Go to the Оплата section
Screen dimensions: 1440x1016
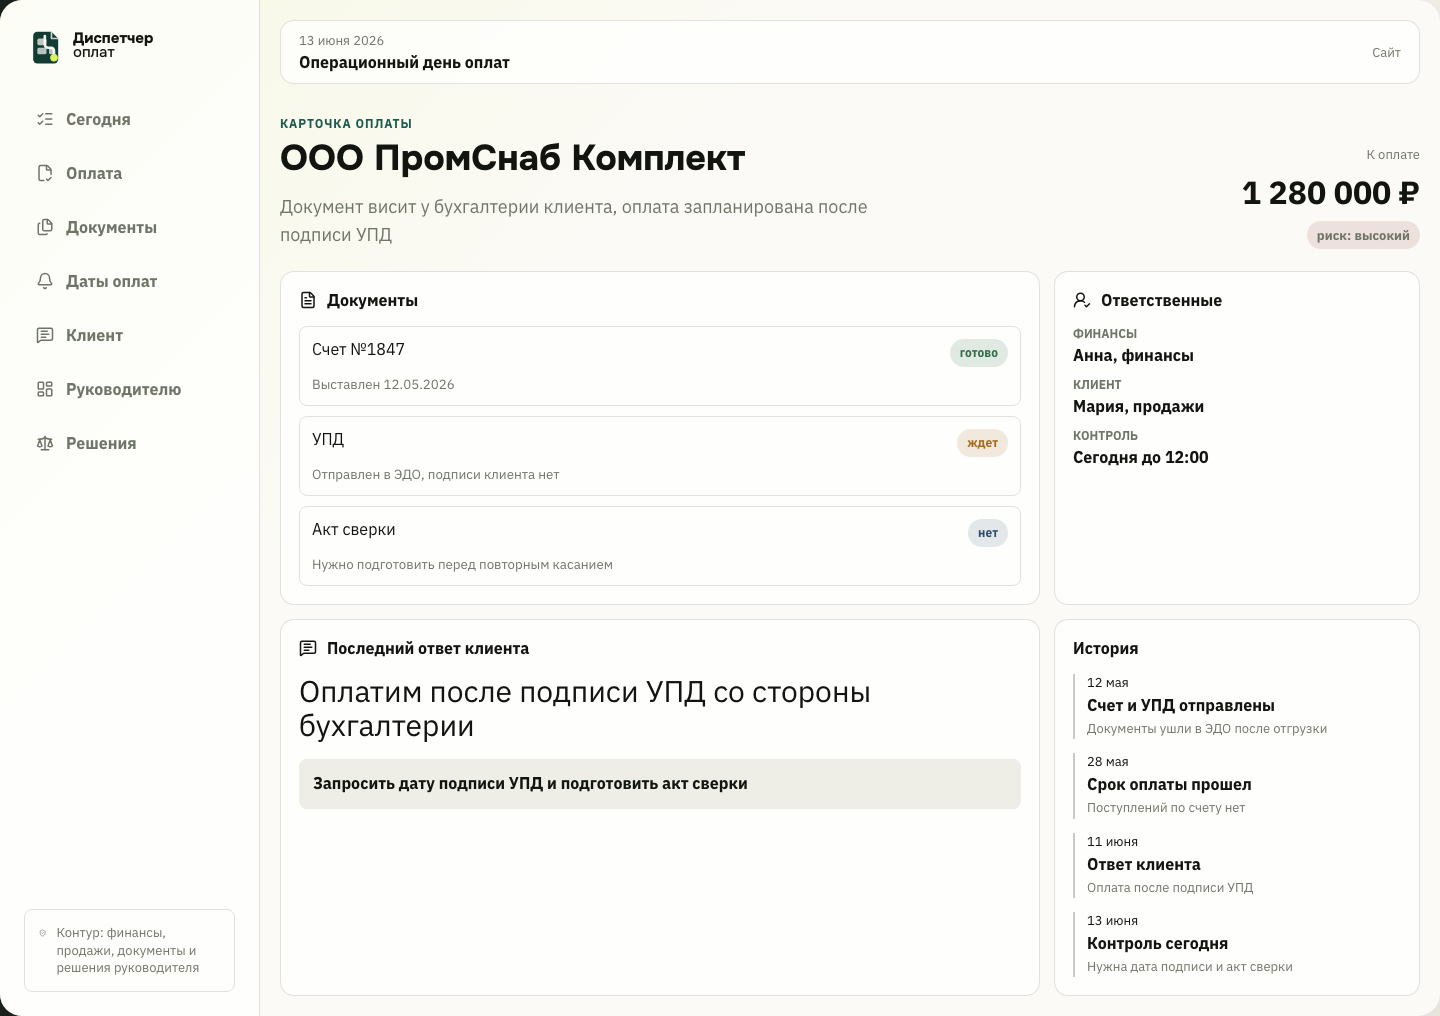click(130, 173)
